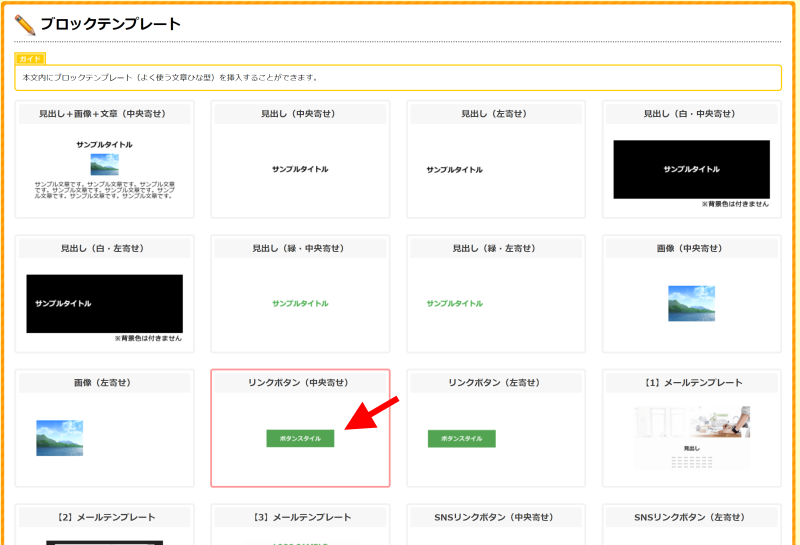Image resolution: width=800 pixels, height=545 pixels.
Task: Click the green ボタンスタイル button in リンクボタン（中央寄せ）
Action: 300,438
